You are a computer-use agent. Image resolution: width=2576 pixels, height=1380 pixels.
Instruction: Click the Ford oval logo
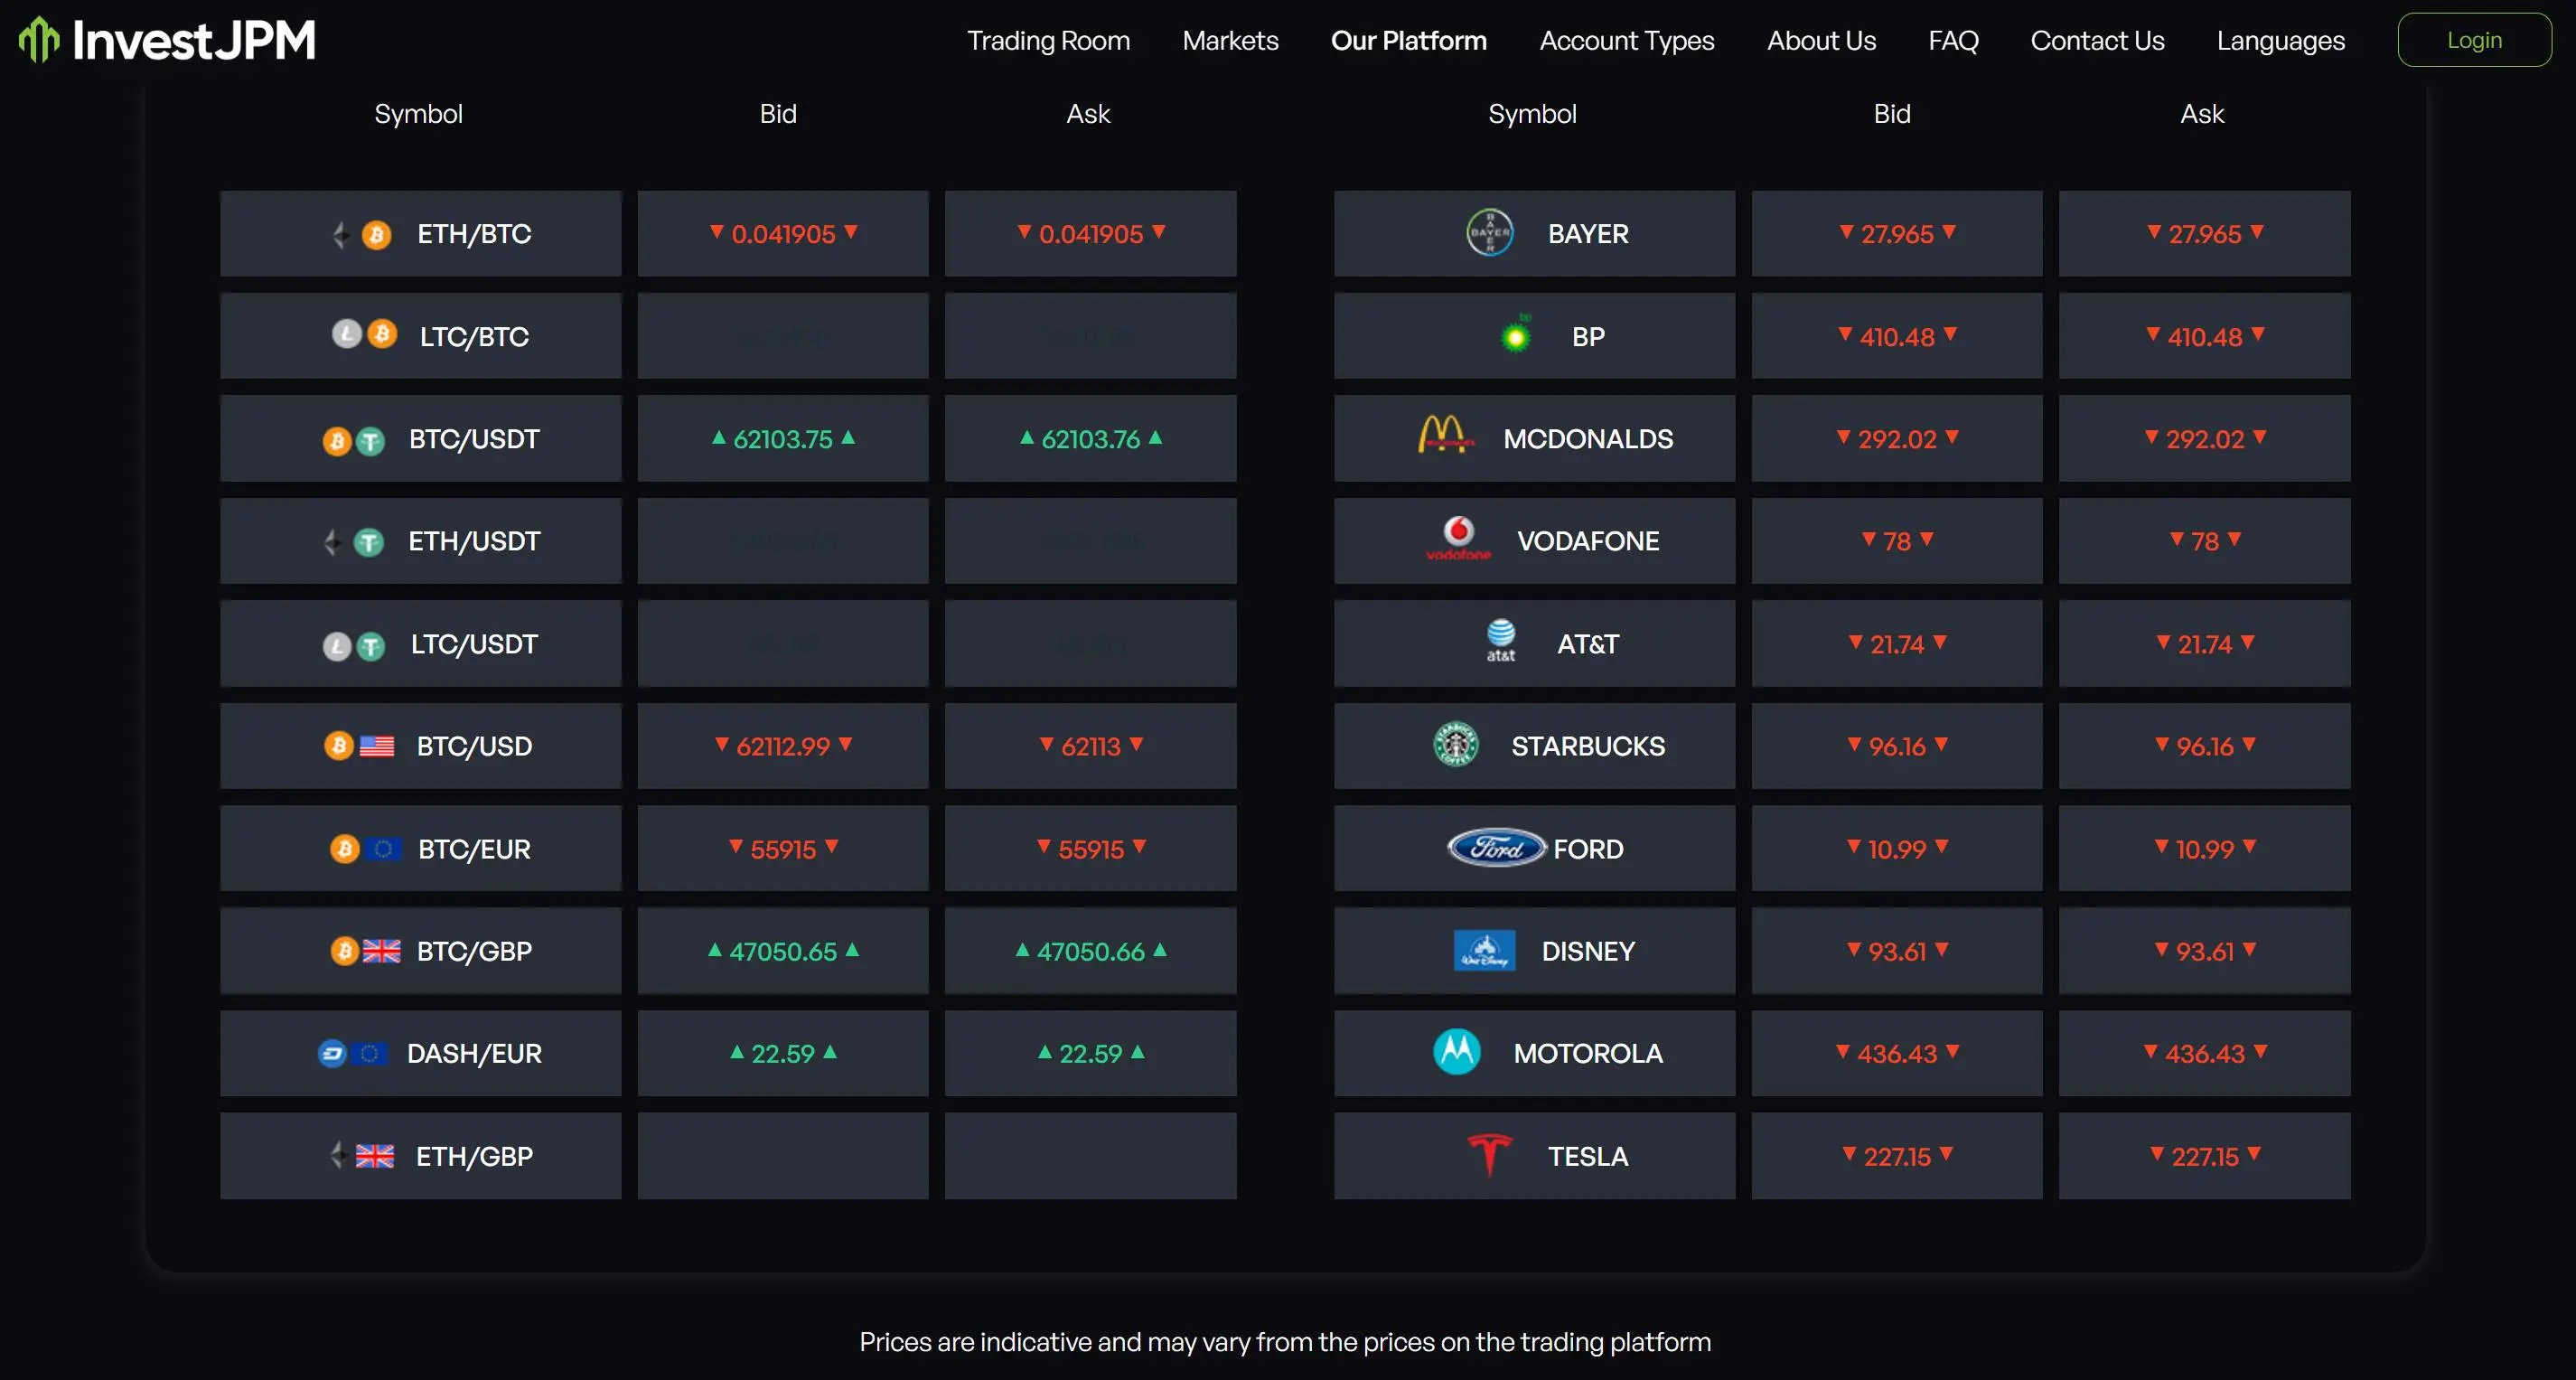(x=1496, y=848)
